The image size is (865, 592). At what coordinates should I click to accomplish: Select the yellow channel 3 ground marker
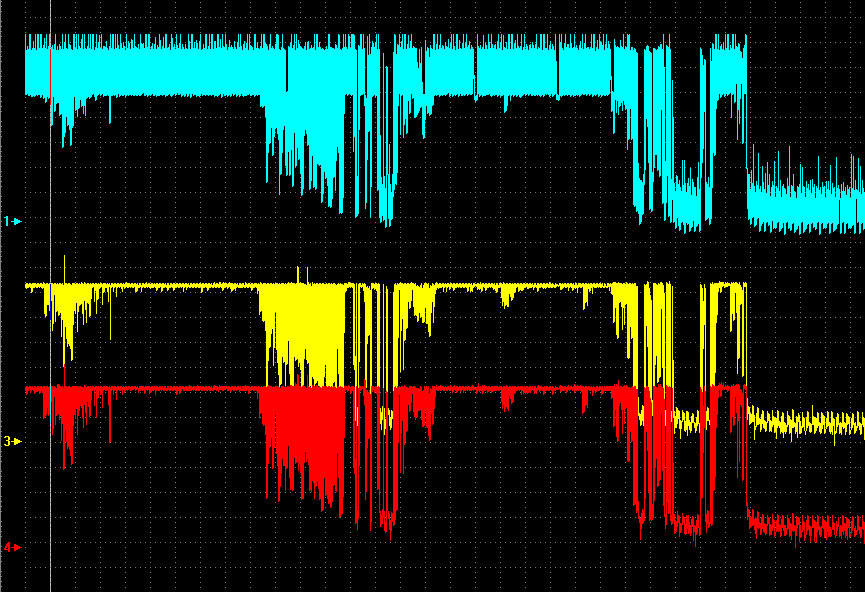13,441
